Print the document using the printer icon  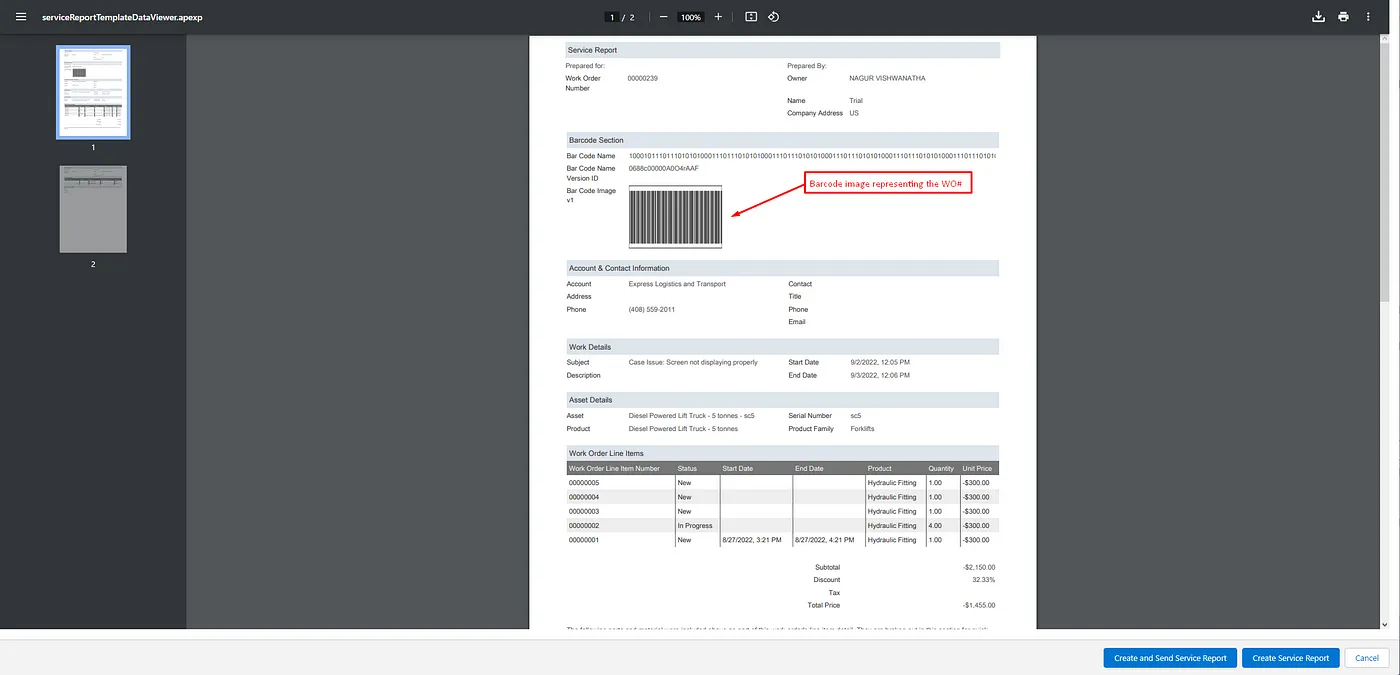[x=1343, y=17]
